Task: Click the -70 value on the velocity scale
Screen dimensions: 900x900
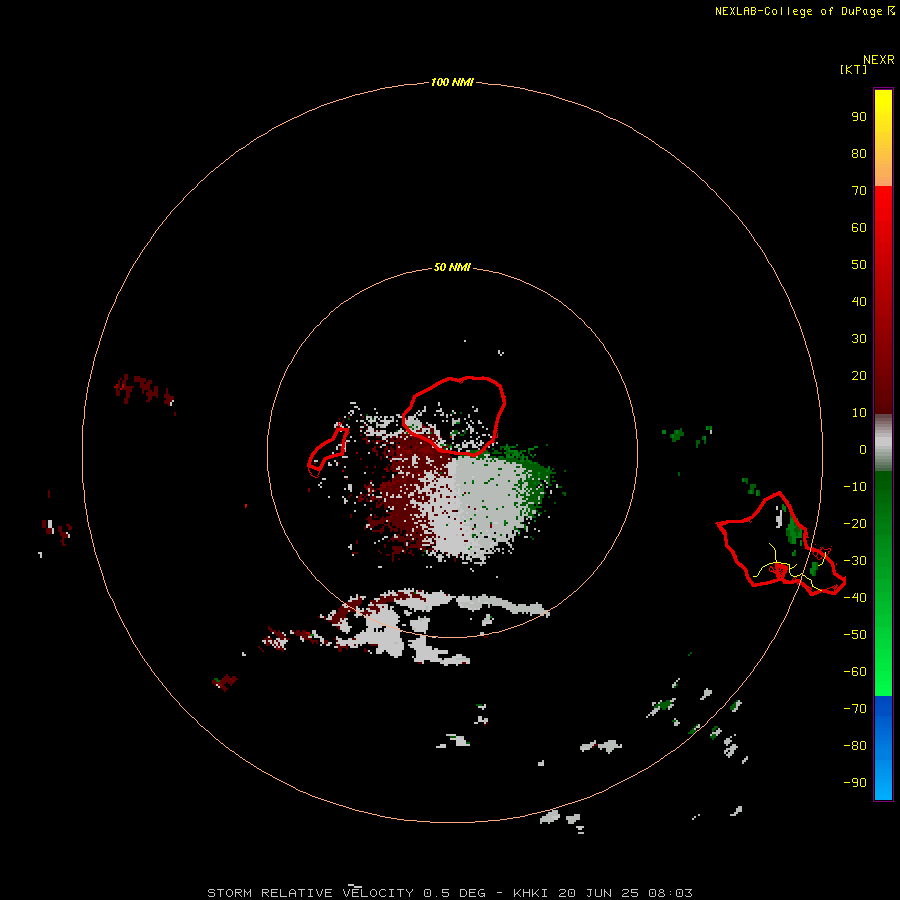Action: [x=855, y=708]
